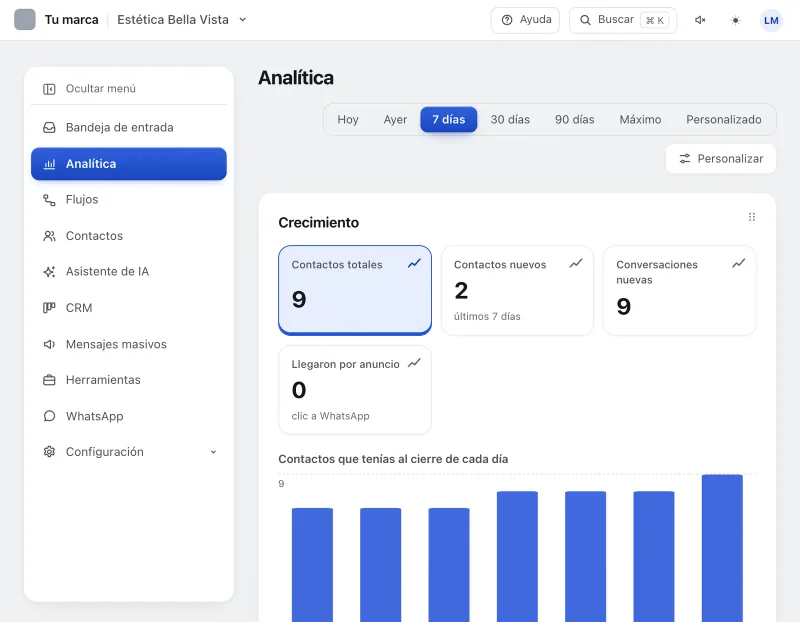The height and width of the screenshot is (622, 800).
Task: Click the Configuración gear icon
Action: [49, 452]
